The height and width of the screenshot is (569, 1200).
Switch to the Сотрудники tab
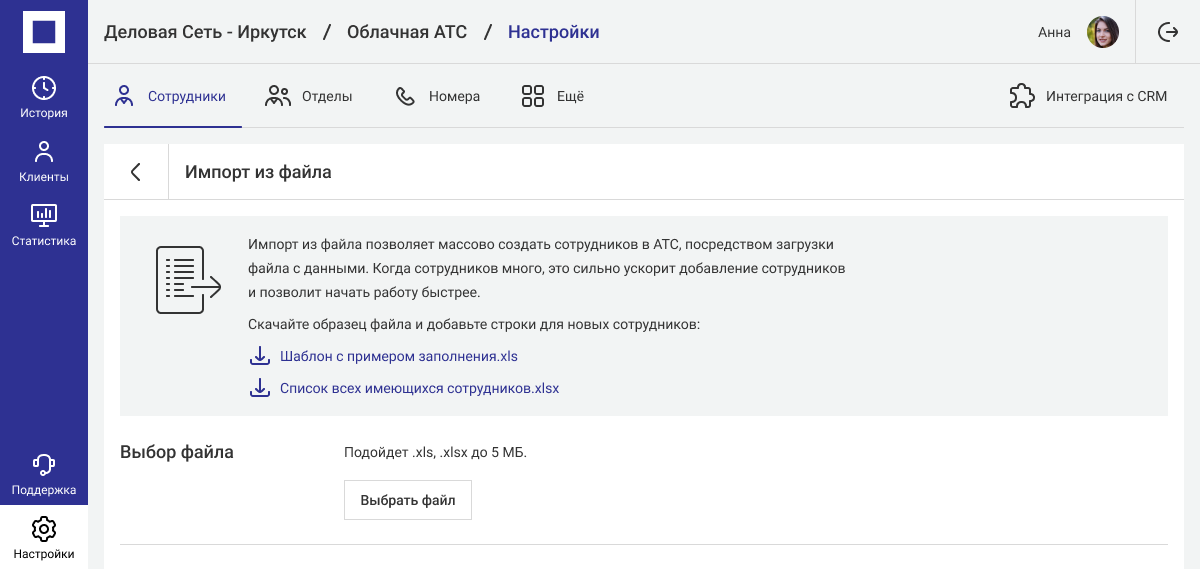click(172, 97)
